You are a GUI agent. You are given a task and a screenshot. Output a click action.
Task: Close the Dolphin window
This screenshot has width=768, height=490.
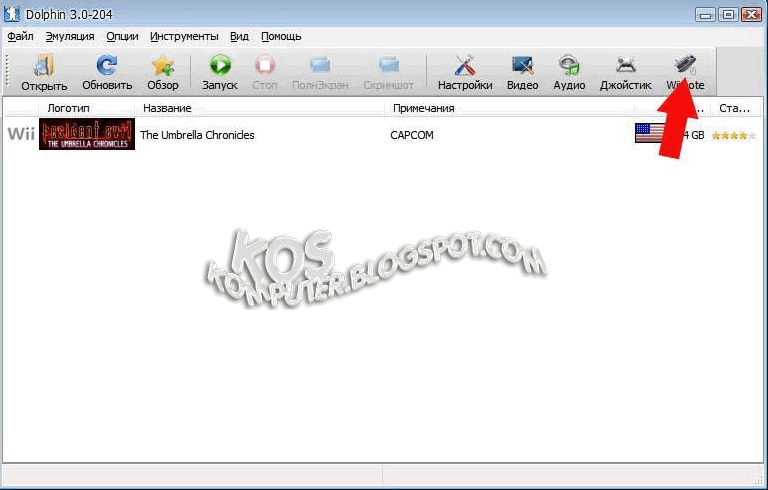[x=751, y=14]
